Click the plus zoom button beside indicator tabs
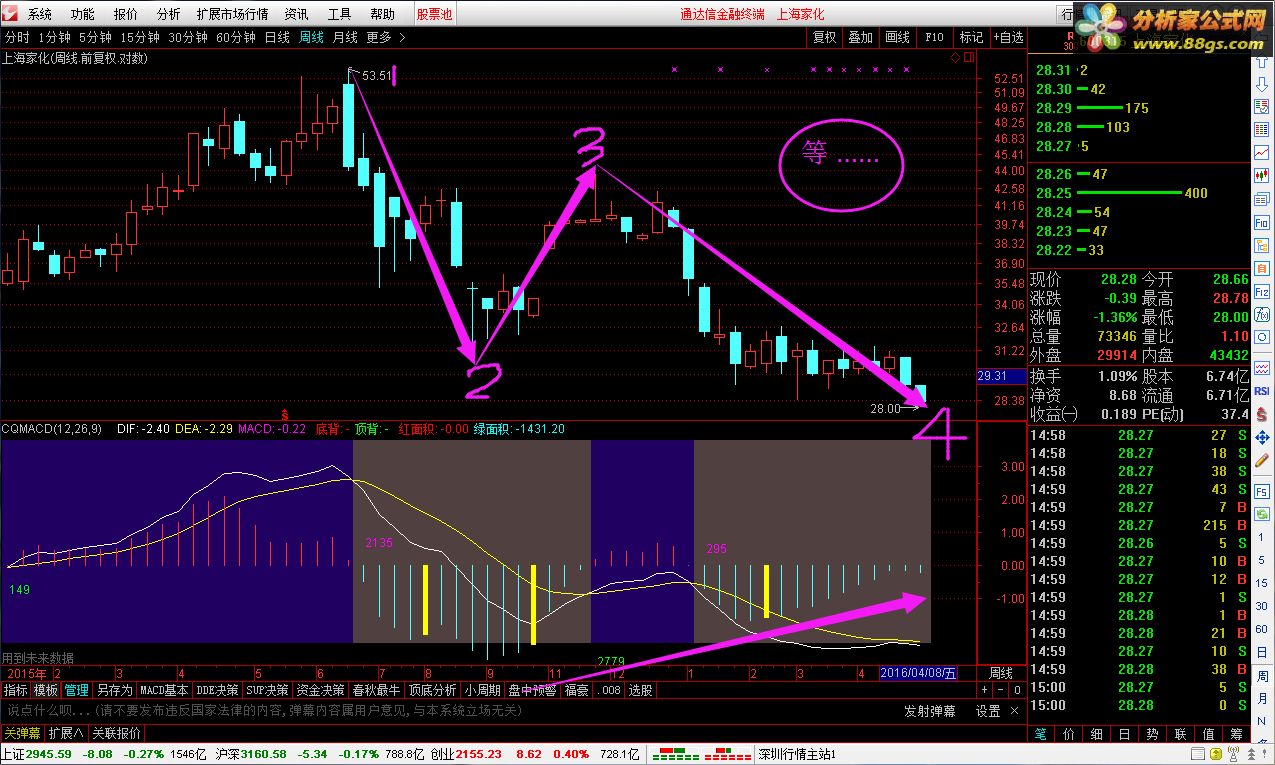The width and height of the screenshot is (1275, 765). [x=985, y=690]
